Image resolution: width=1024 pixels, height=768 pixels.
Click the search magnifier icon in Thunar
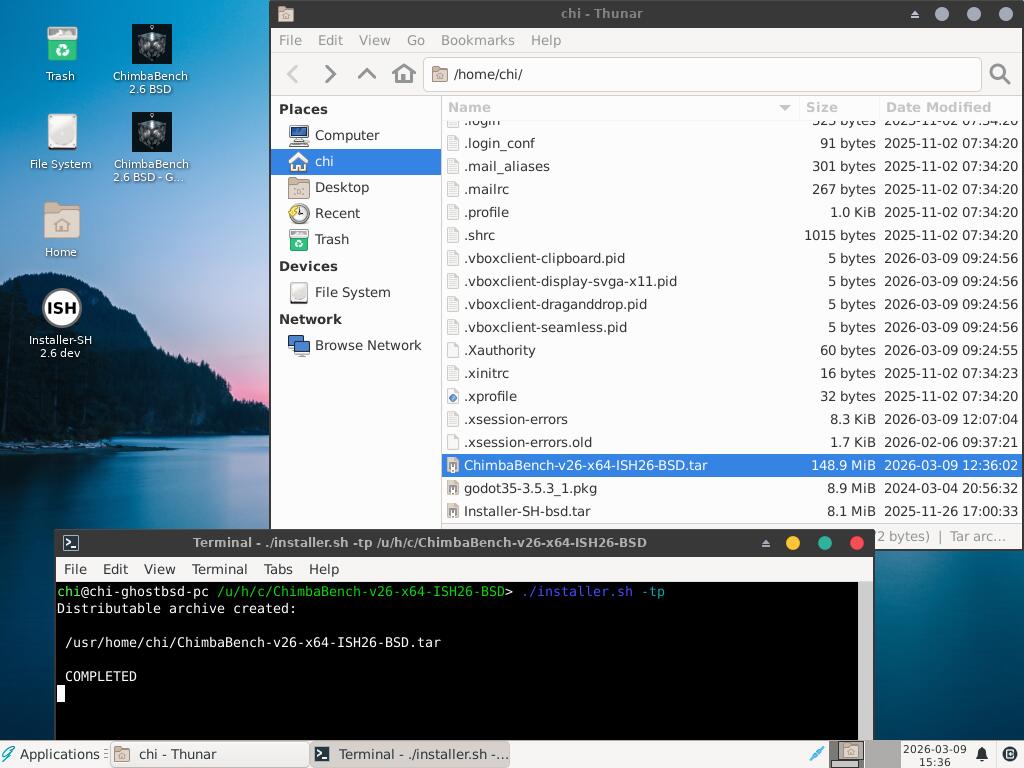(x=999, y=74)
